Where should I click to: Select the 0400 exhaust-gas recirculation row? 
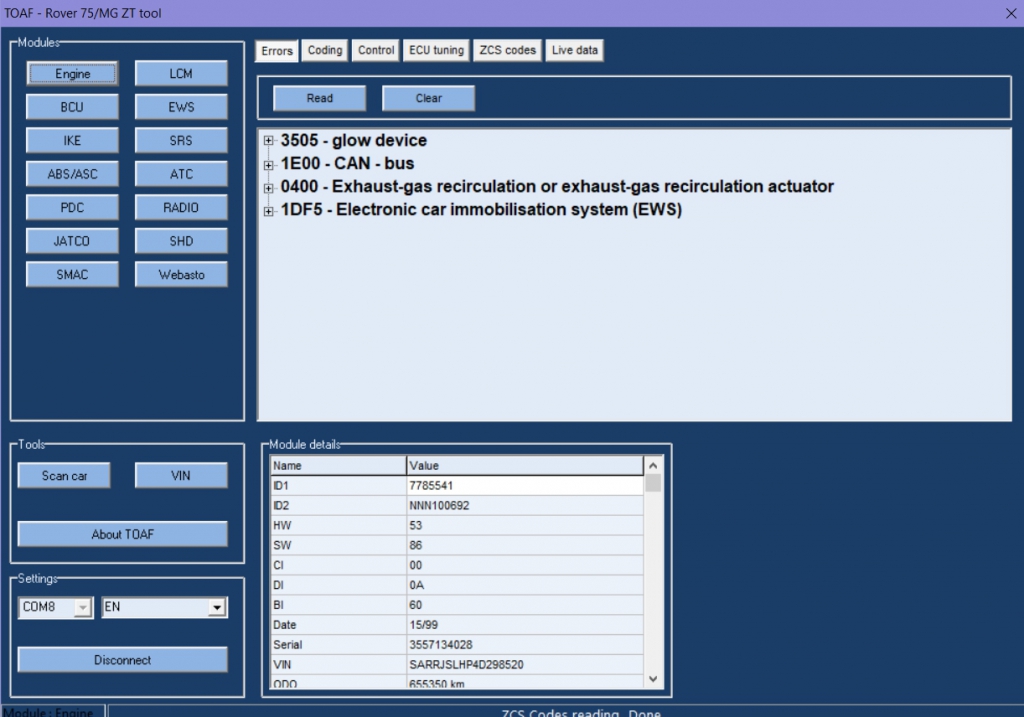pos(557,187)
